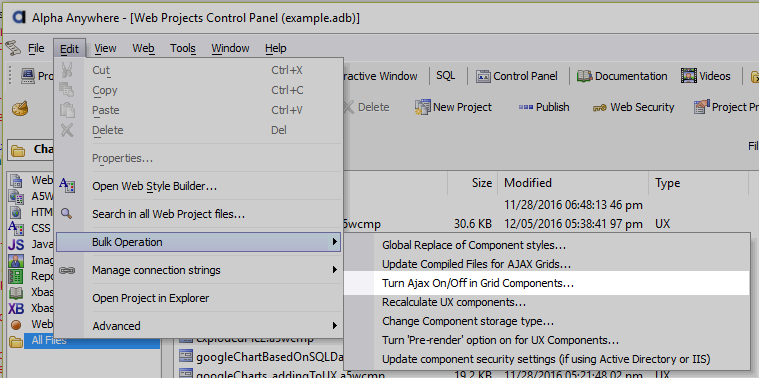The width and height of the screenshot is (759, 378).
Task: Click the SQL toolbar button
Action: pos(446,76)
